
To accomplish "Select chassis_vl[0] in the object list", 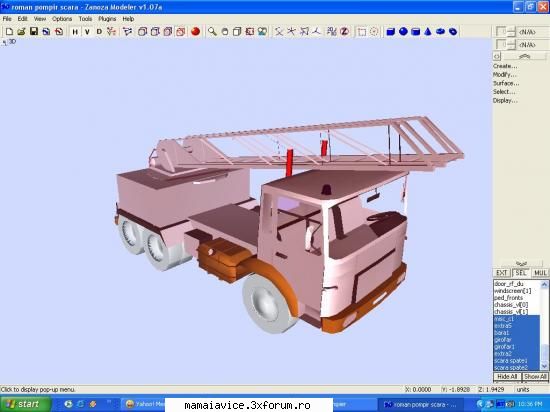I will click(x=516, y=305).
